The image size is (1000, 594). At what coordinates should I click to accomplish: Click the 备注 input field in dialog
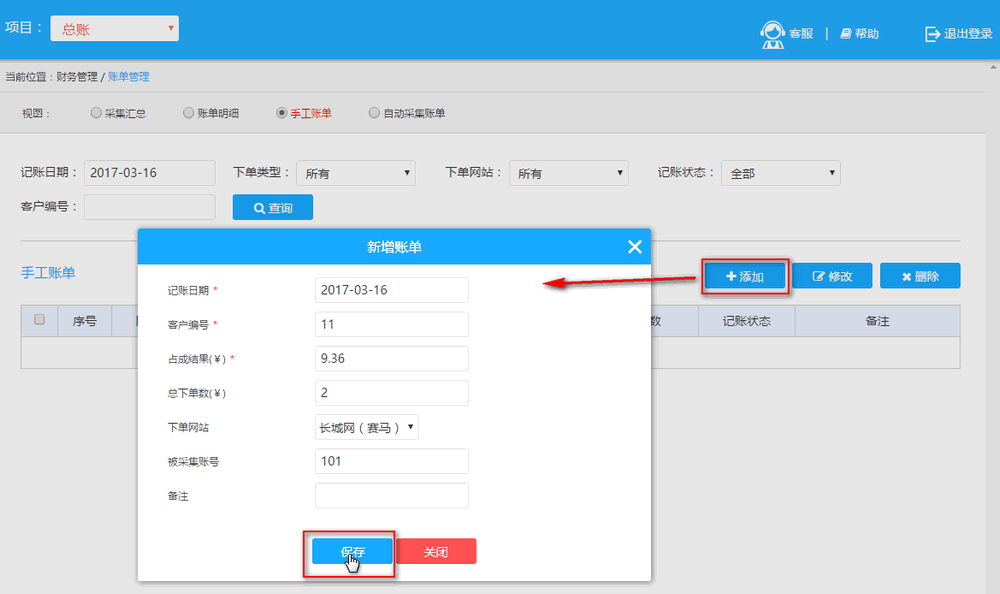click(x=391, y=496)
